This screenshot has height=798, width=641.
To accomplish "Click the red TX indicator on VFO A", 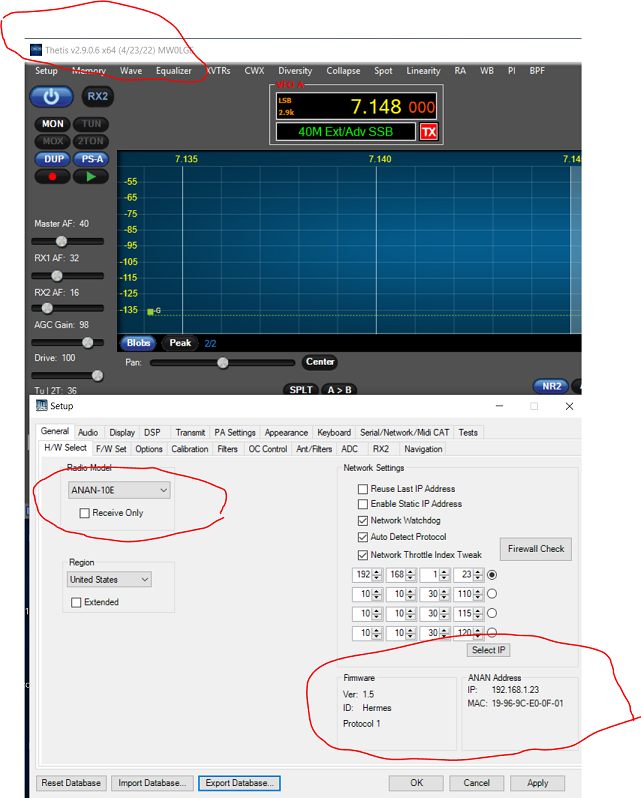I will coord(429,132).
